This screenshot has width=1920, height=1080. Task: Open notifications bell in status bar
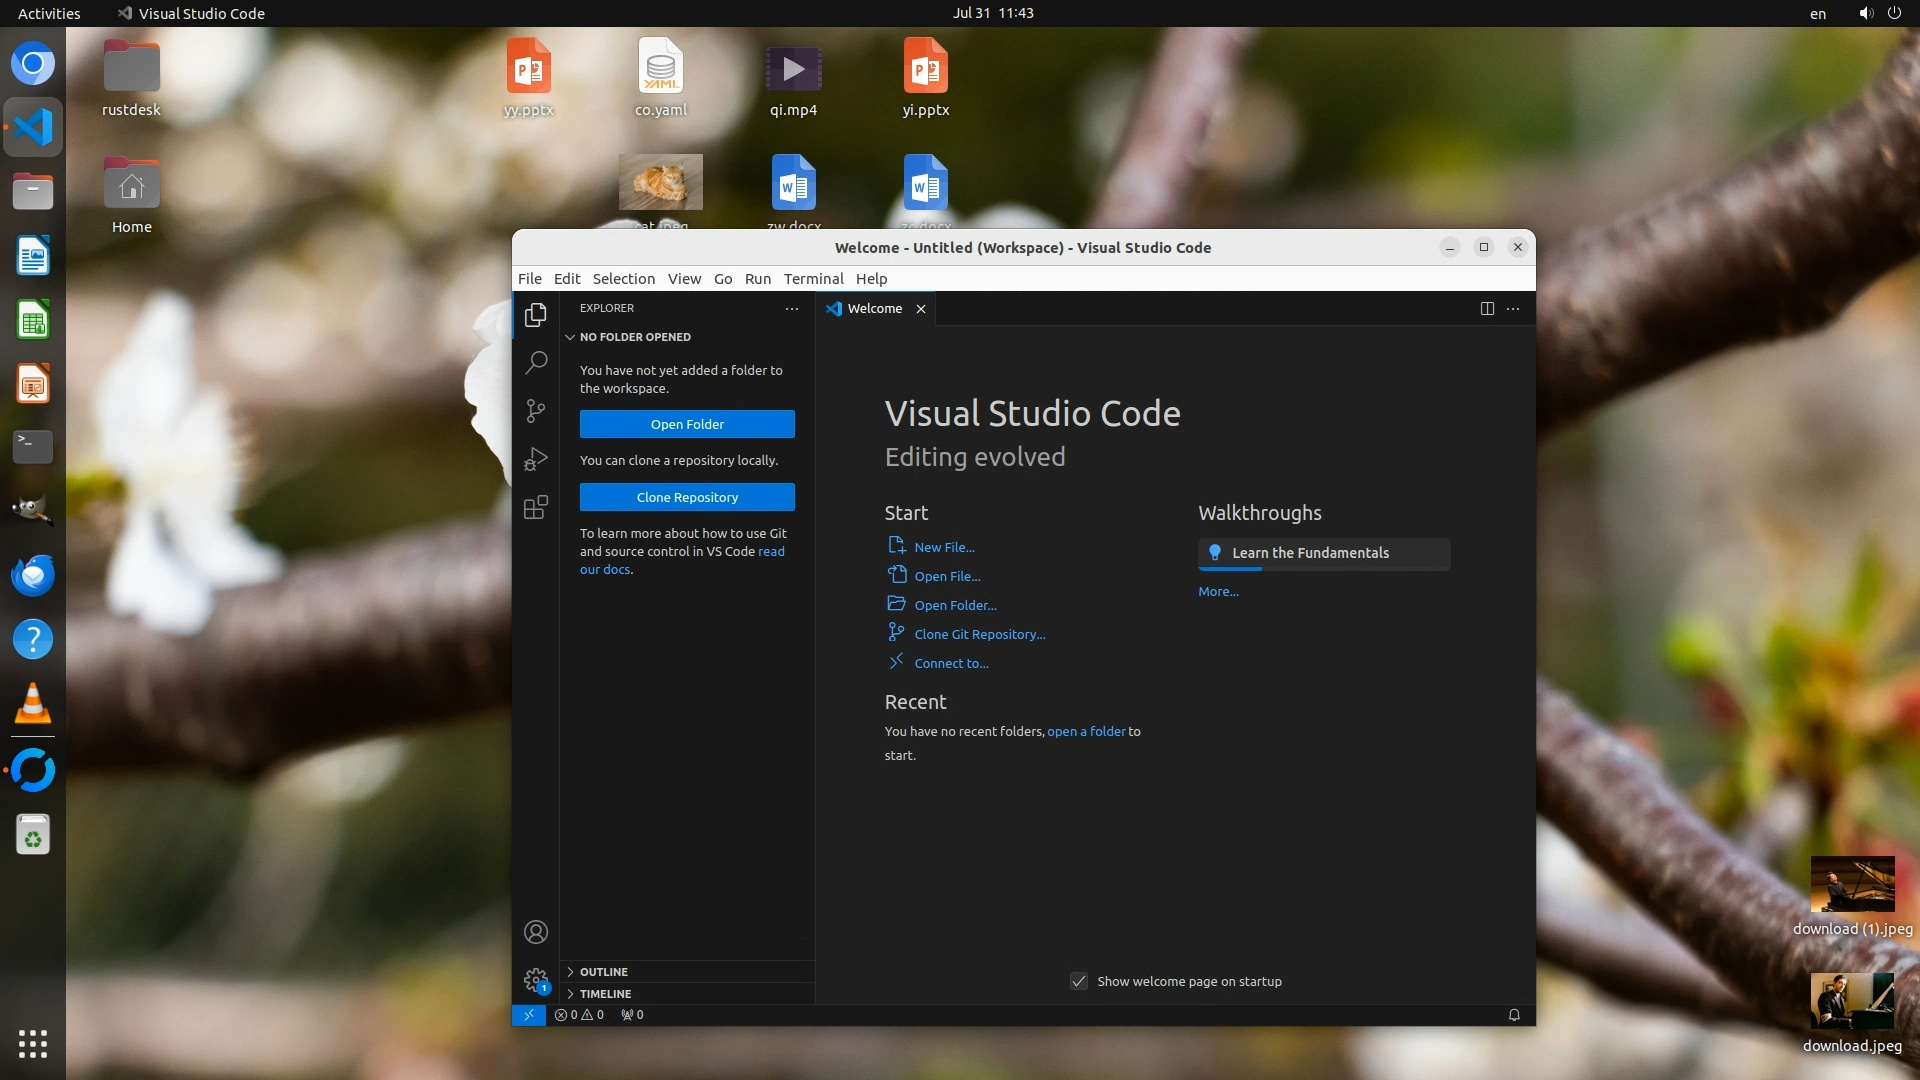[1514, 1015]
